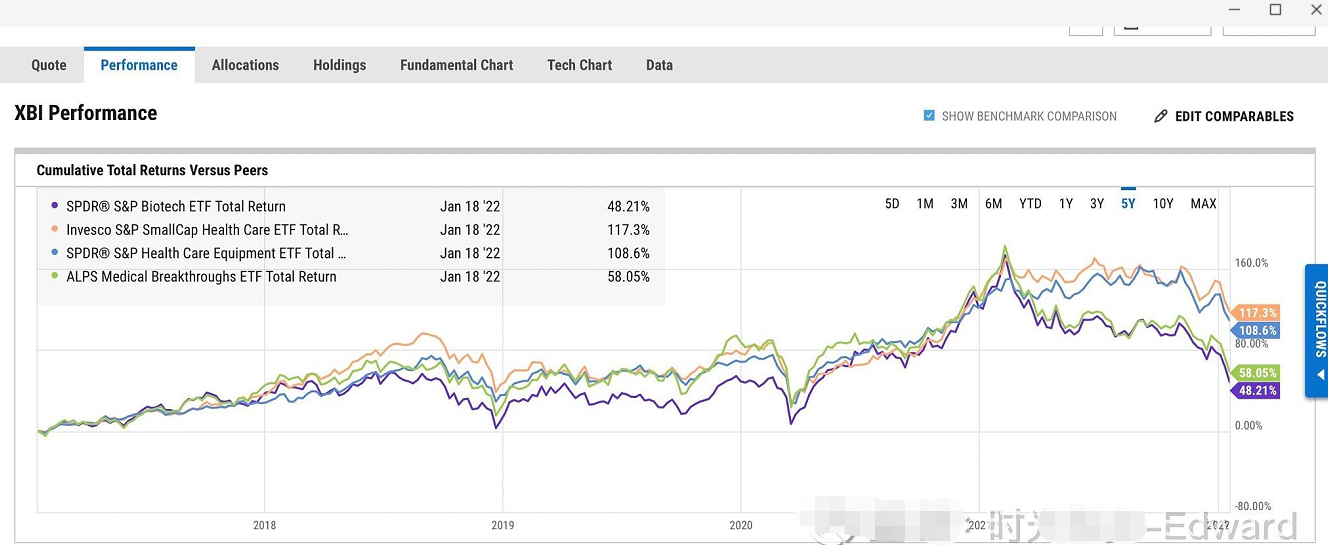Image resolution: width=1328 pixels, height=545 pixels.
Task: Open the Holdings tab
Action: click(x=339, y=65)
